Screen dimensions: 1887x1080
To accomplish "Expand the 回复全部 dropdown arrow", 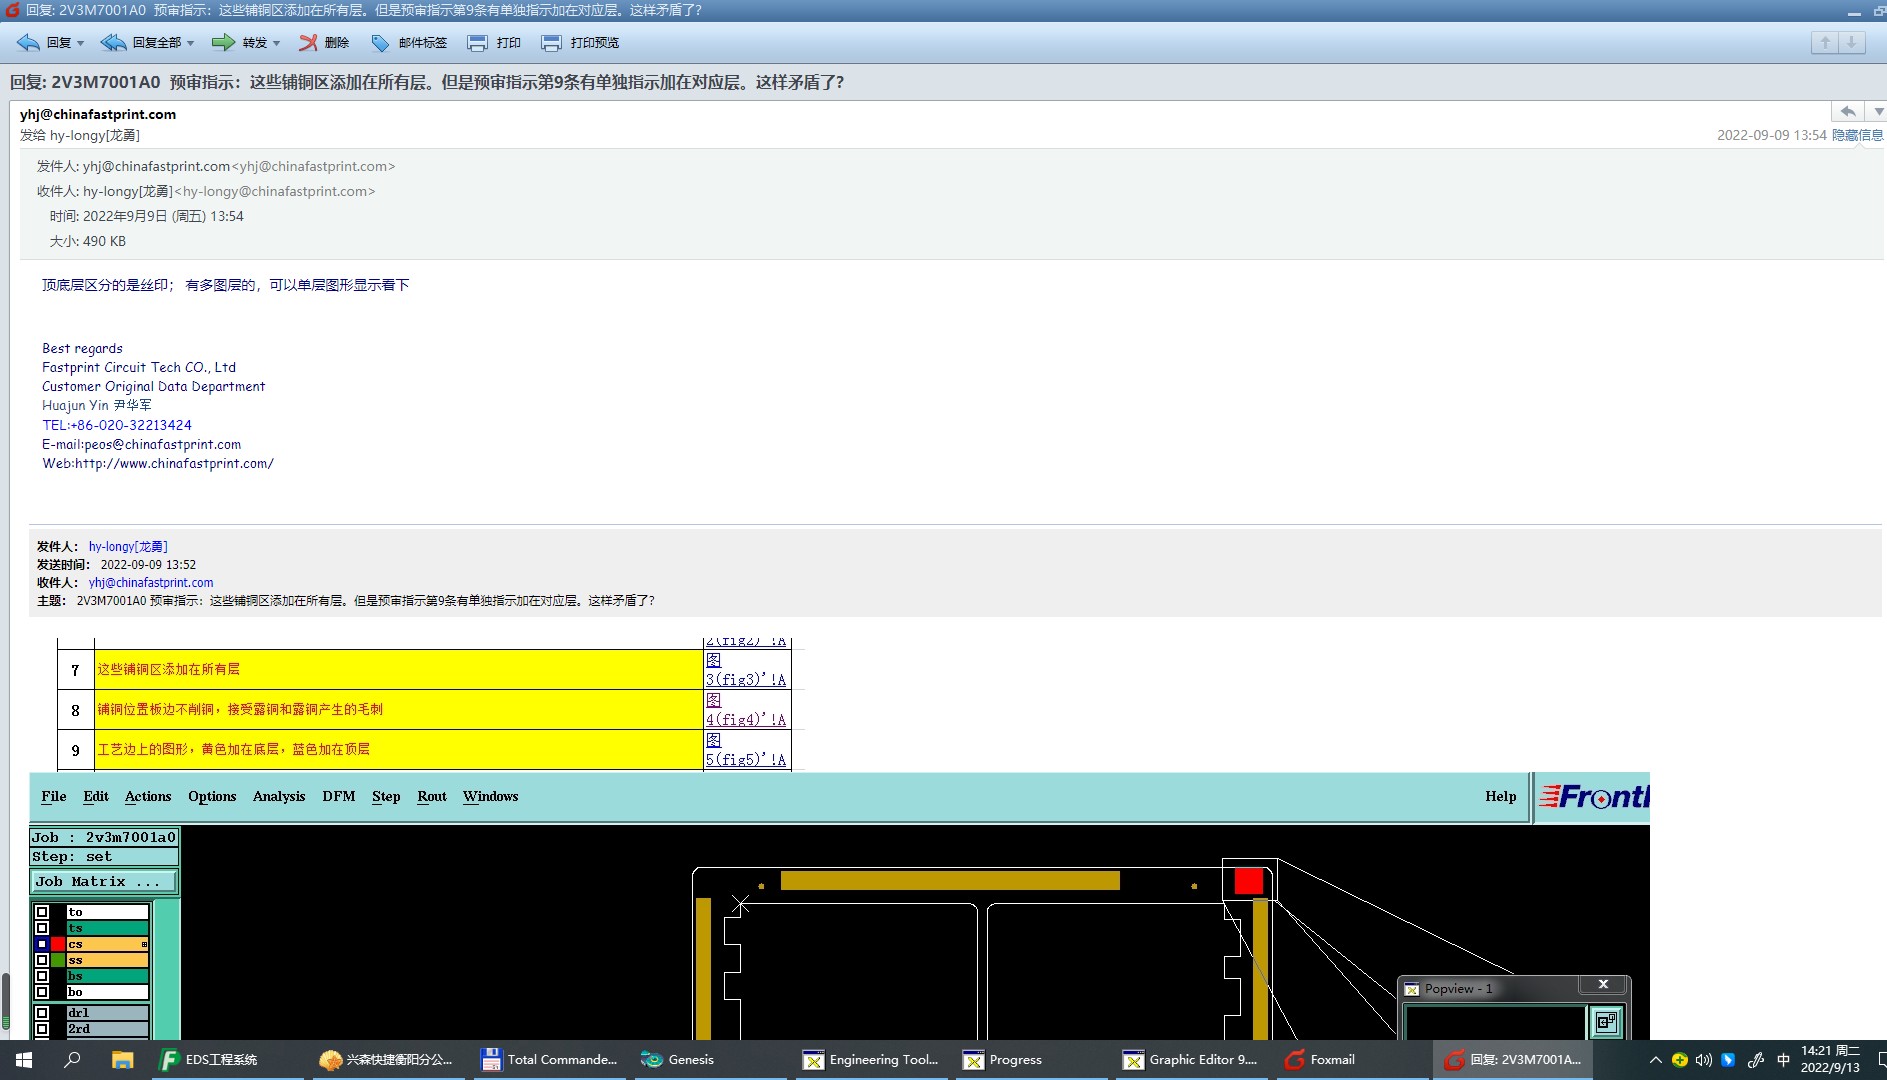I will tap(190, 43).
